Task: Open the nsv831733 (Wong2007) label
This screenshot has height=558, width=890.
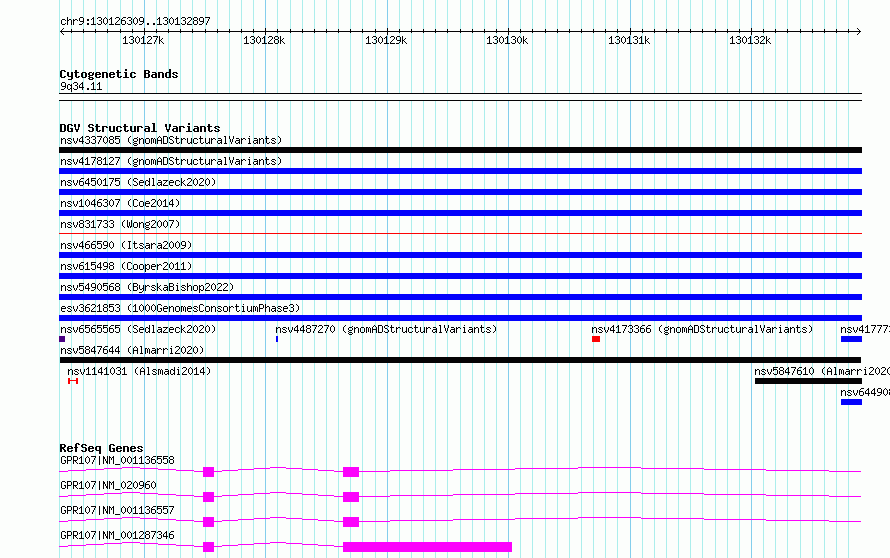Action: (120, 224)
